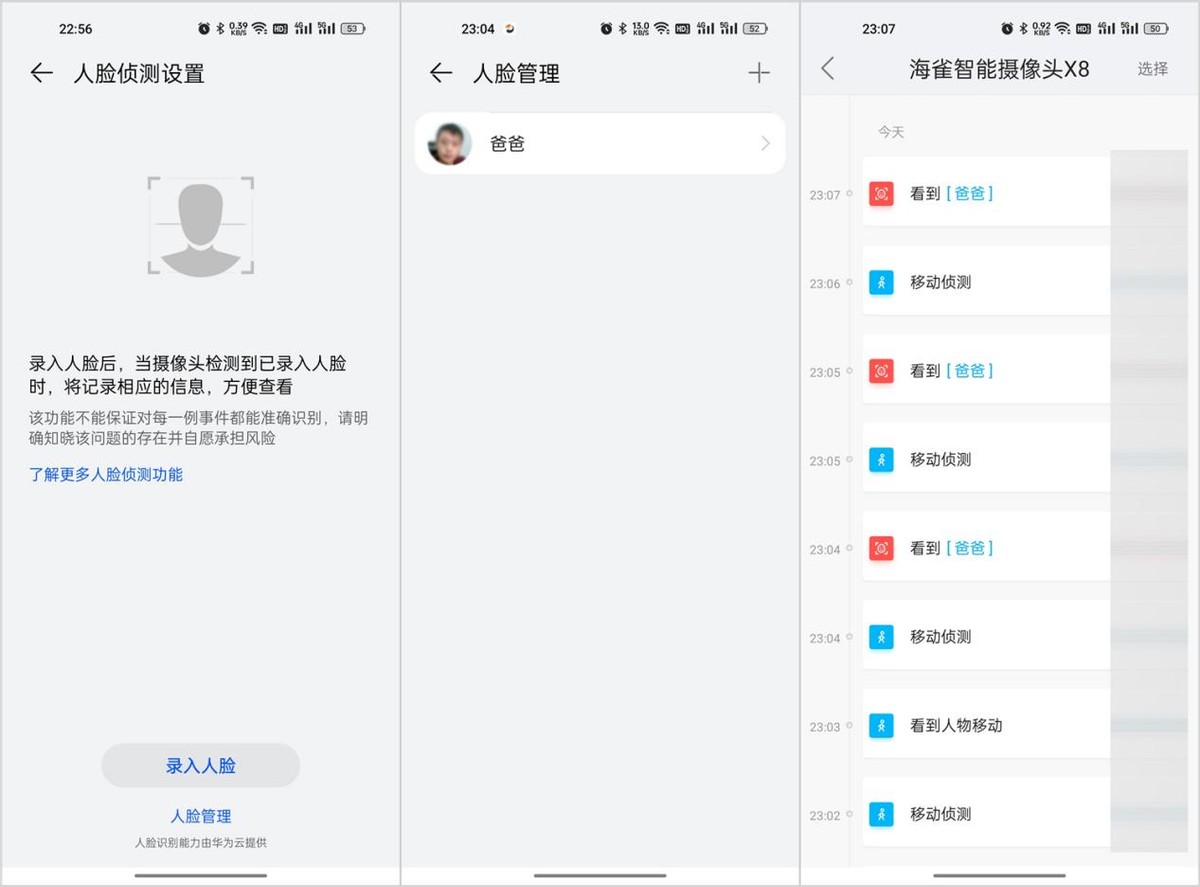Tap 今天 date header
Viewport: 1200px width, 887px height.
pos(891,132)
